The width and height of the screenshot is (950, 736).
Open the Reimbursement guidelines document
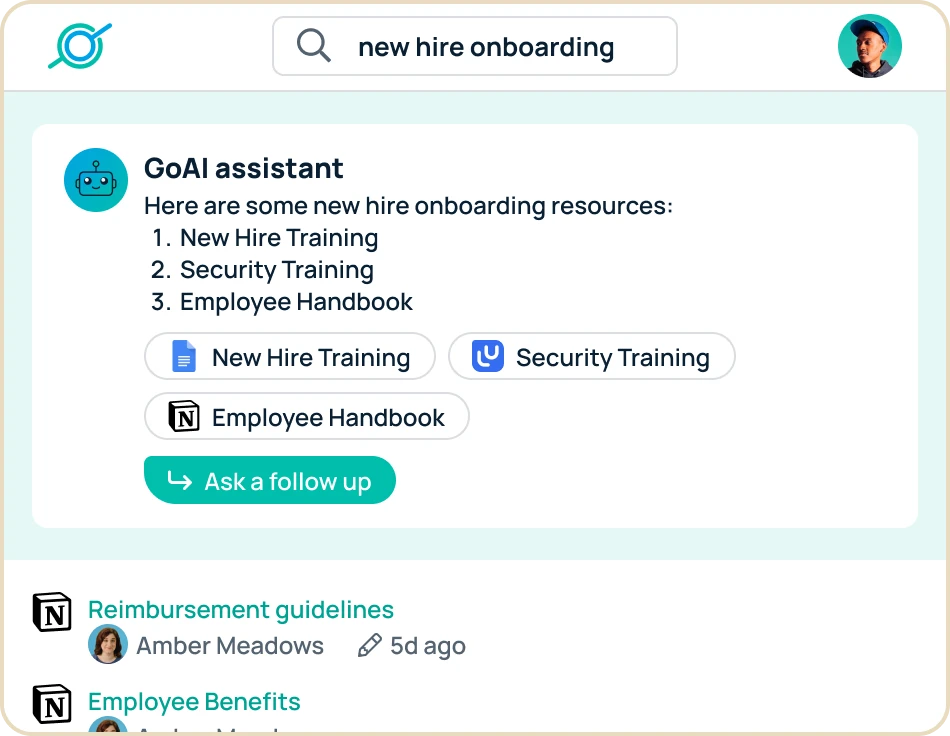[240, 609]
